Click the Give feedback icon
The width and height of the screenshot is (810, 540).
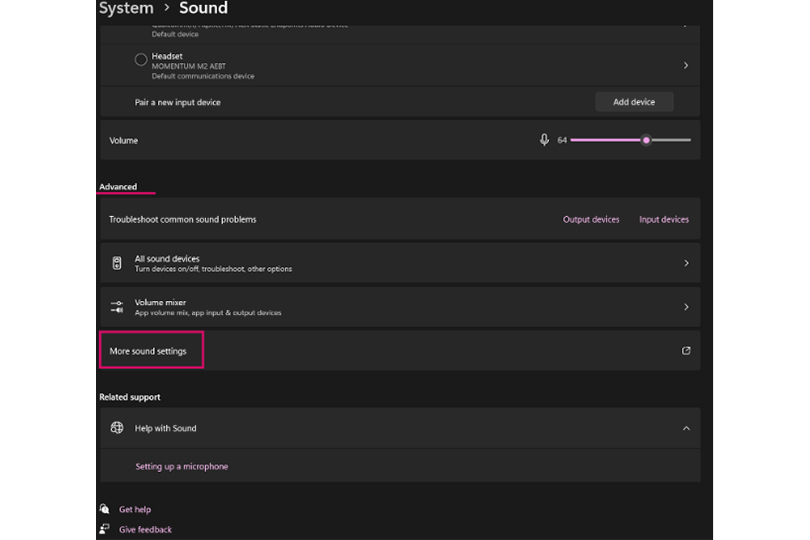(x=105, y=529)
